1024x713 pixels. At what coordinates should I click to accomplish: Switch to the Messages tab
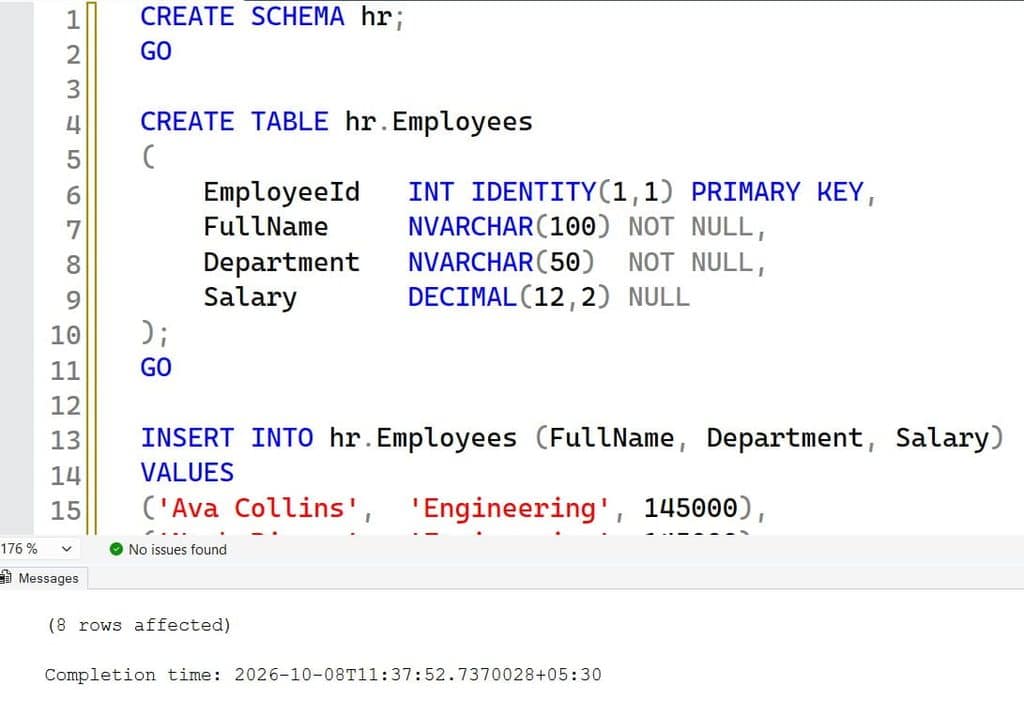(43, 578)
